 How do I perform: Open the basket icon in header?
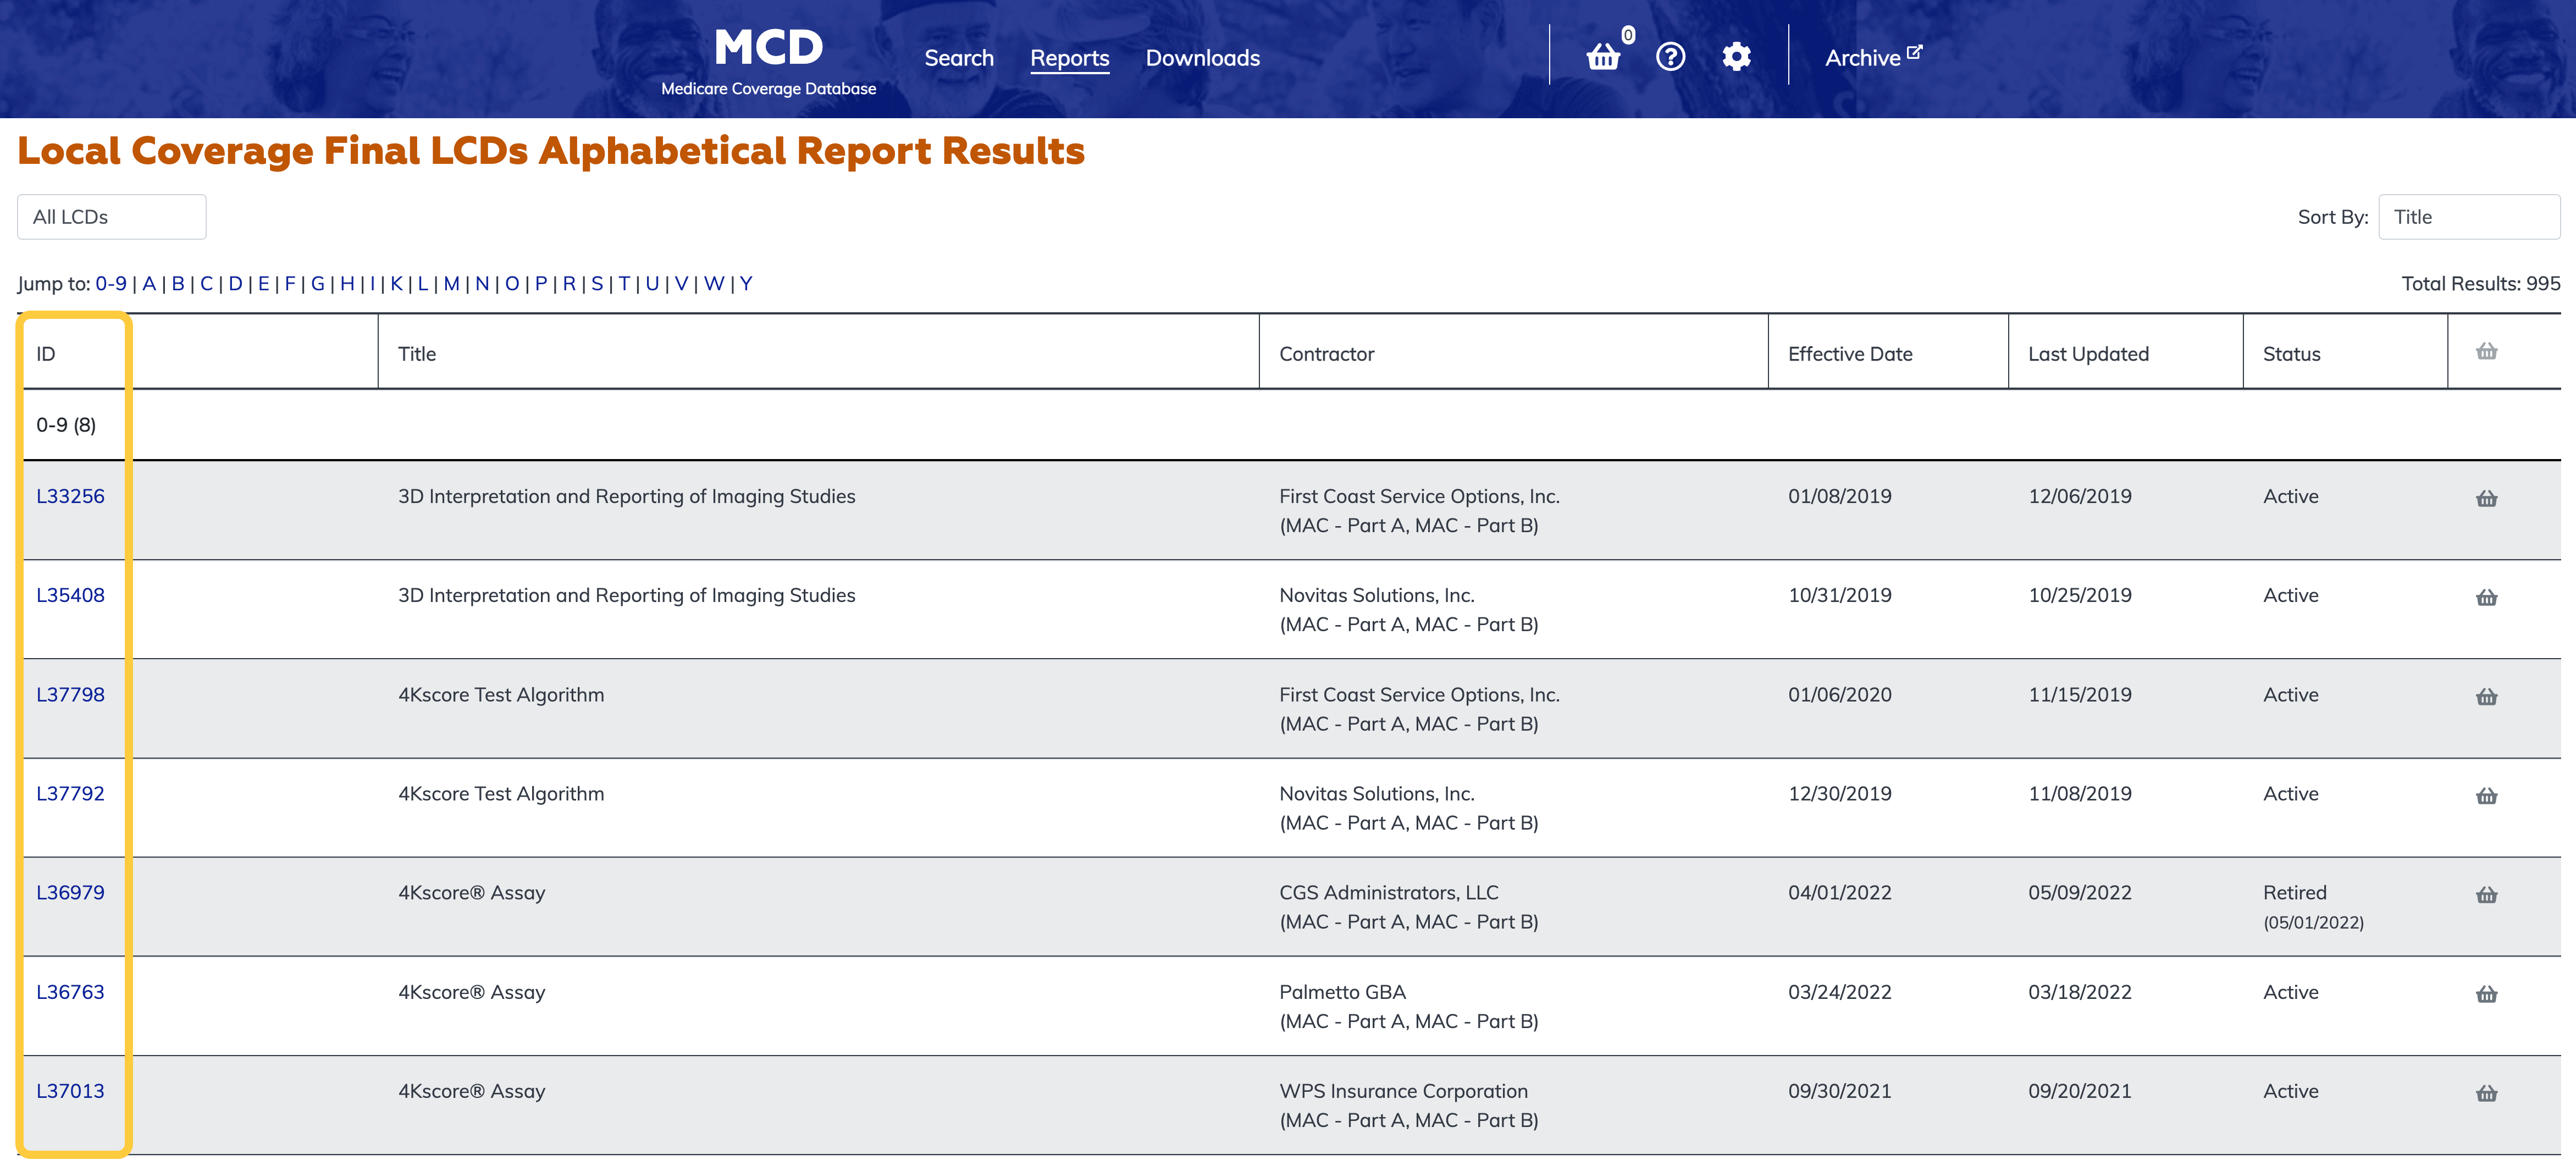(x=1603, y=57)
